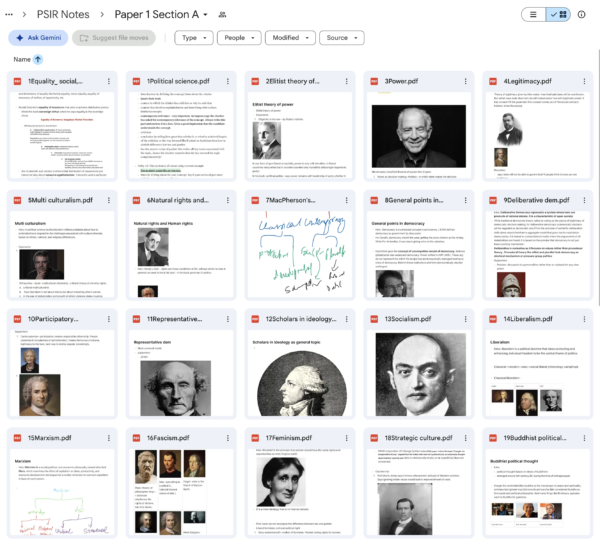Open more options for 17Feminism.pdf

coord(346,438)
